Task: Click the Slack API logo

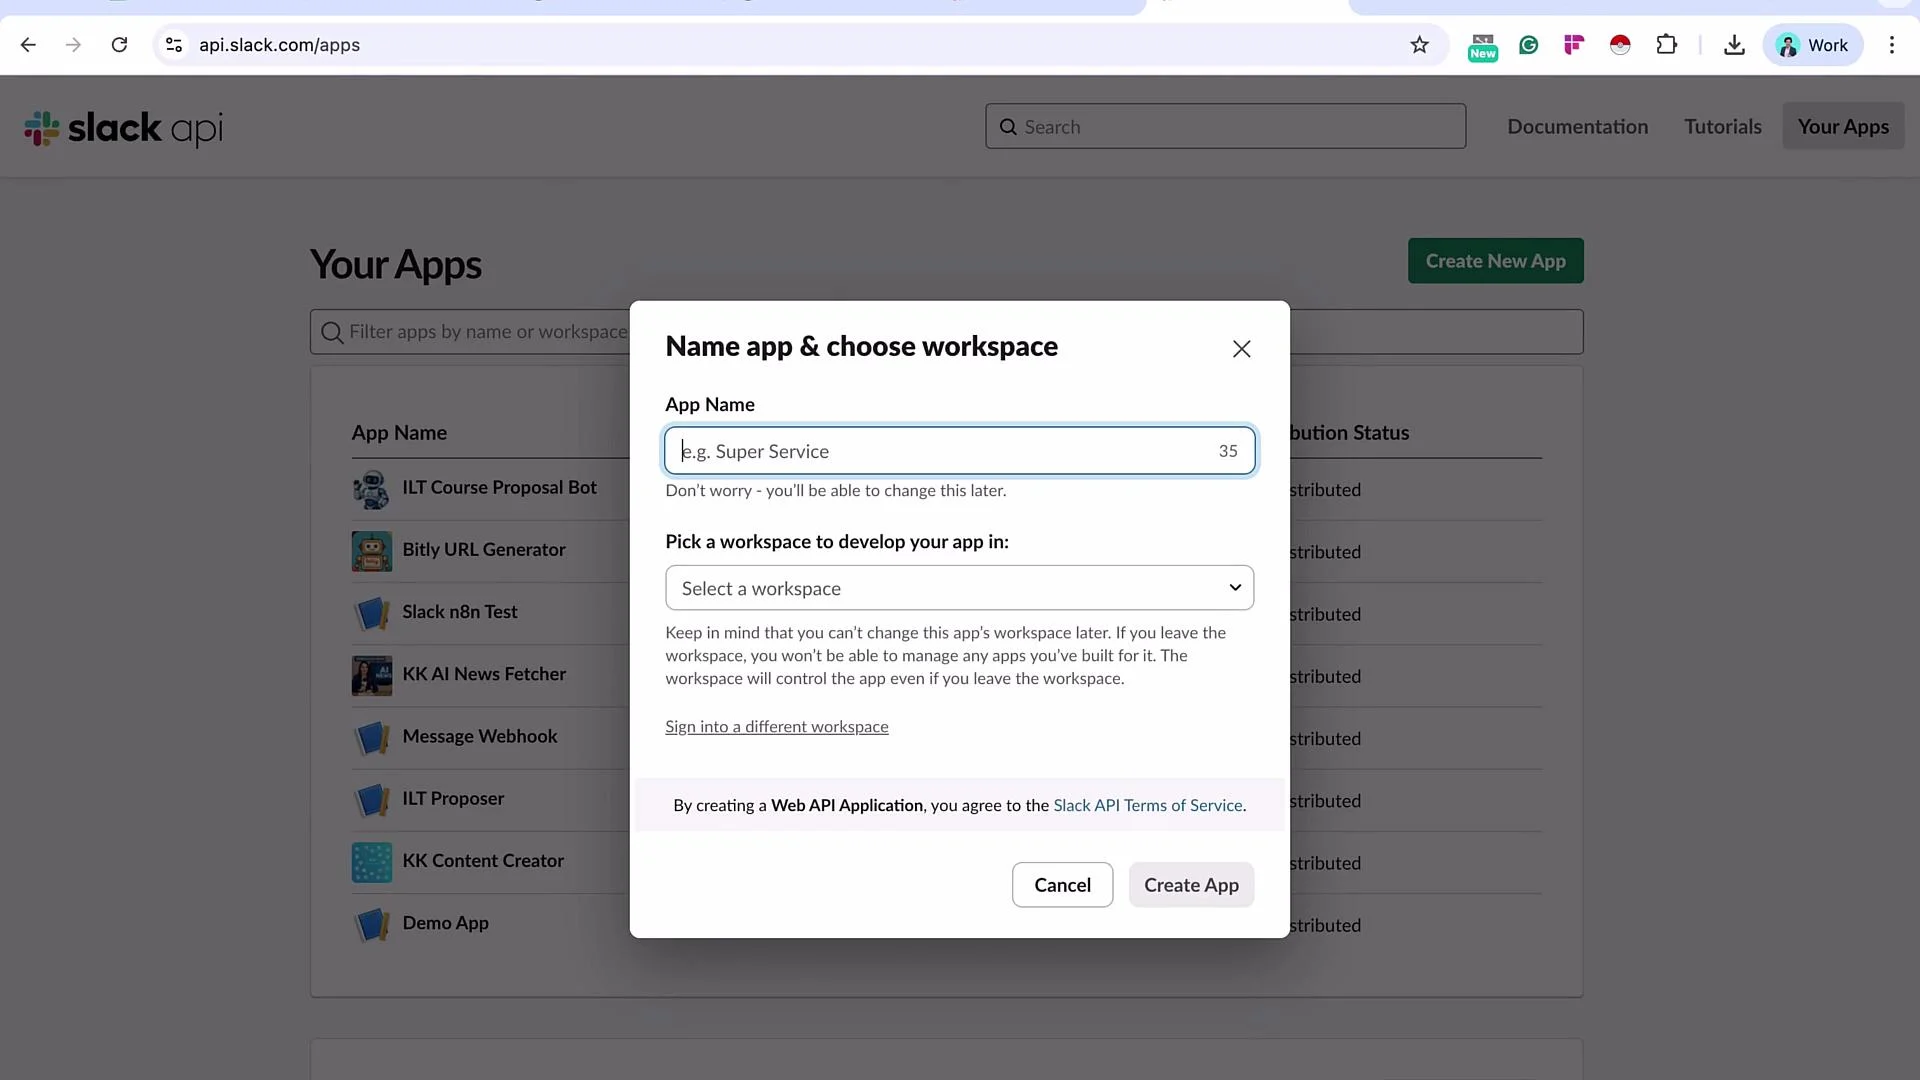Action: tap(123, 128)
